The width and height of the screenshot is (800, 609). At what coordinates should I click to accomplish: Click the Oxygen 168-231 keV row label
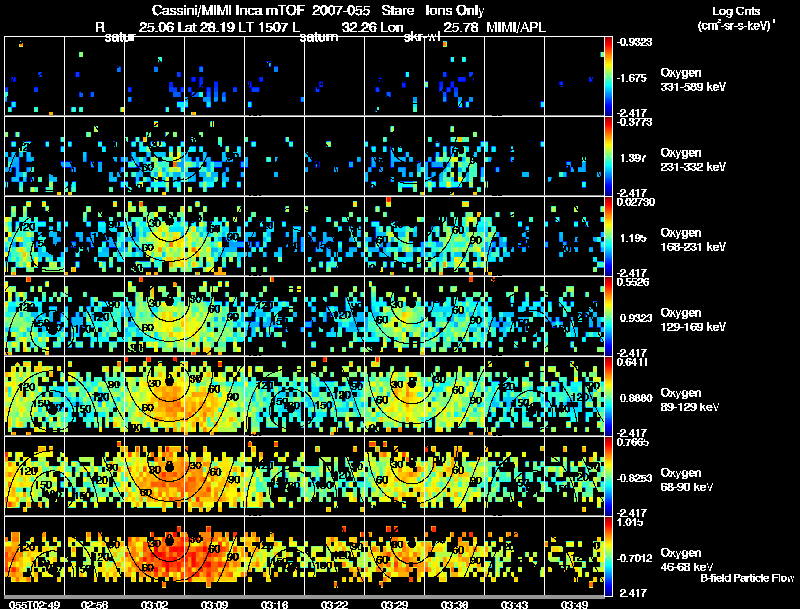tap(693, 240)
